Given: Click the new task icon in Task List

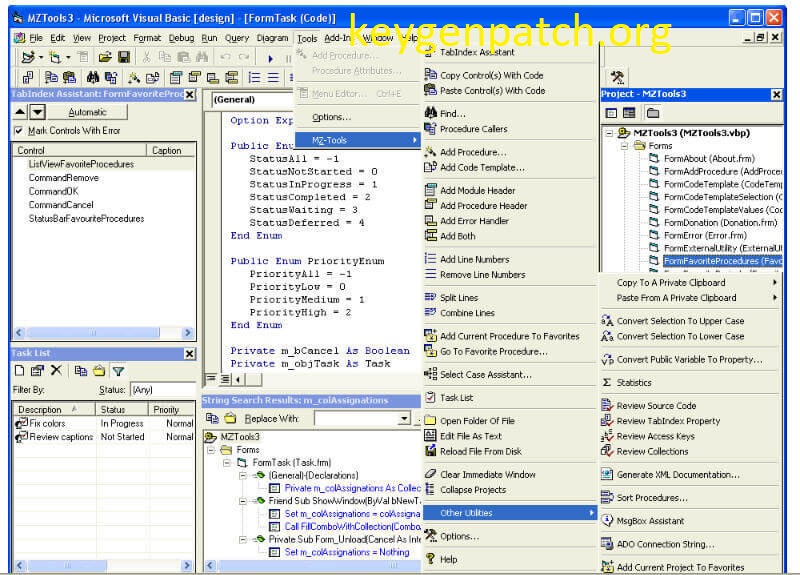Looking at the screenshot, I should (19, 371).
